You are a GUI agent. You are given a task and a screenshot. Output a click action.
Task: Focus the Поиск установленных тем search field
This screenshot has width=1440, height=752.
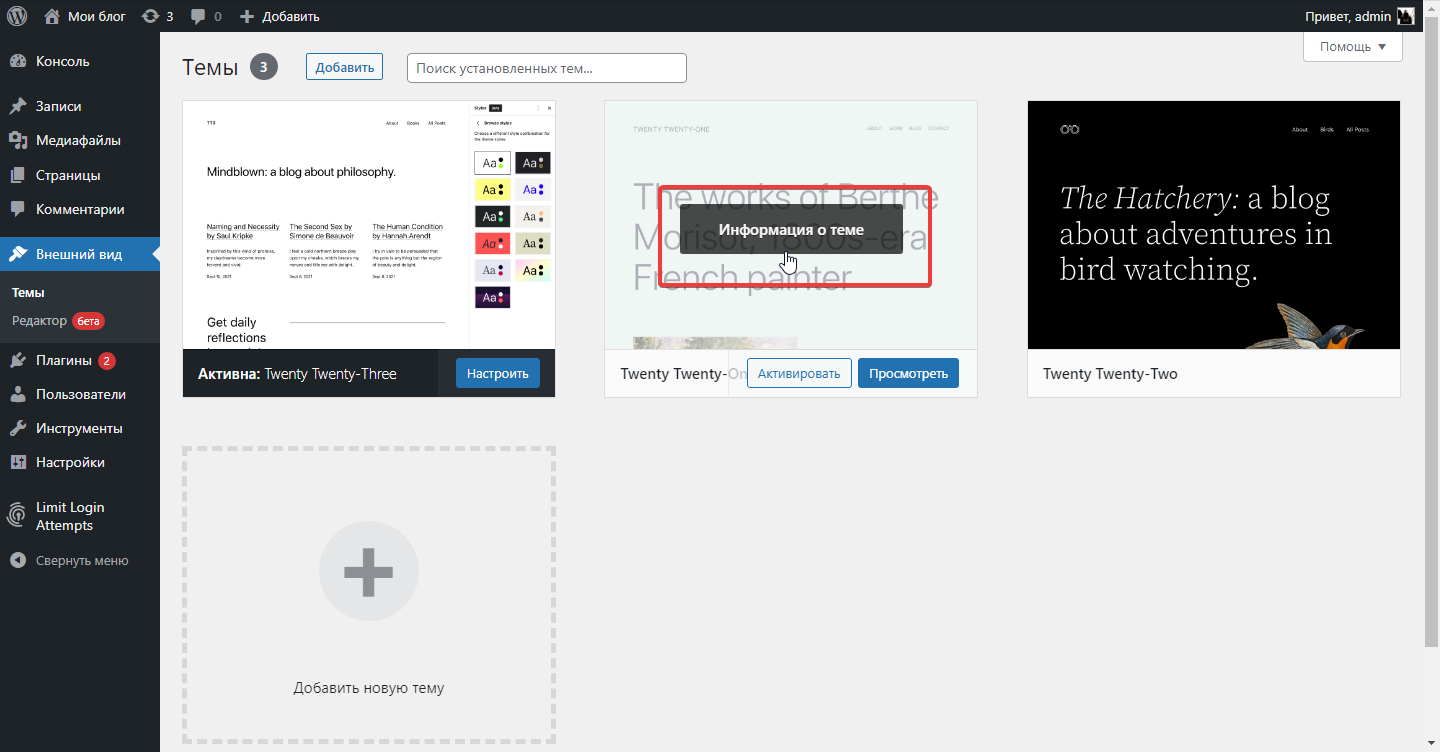[547, 68]
